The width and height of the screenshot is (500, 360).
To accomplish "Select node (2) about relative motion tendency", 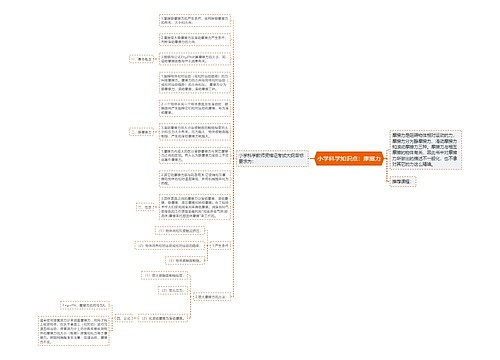I will click(170, 246).
